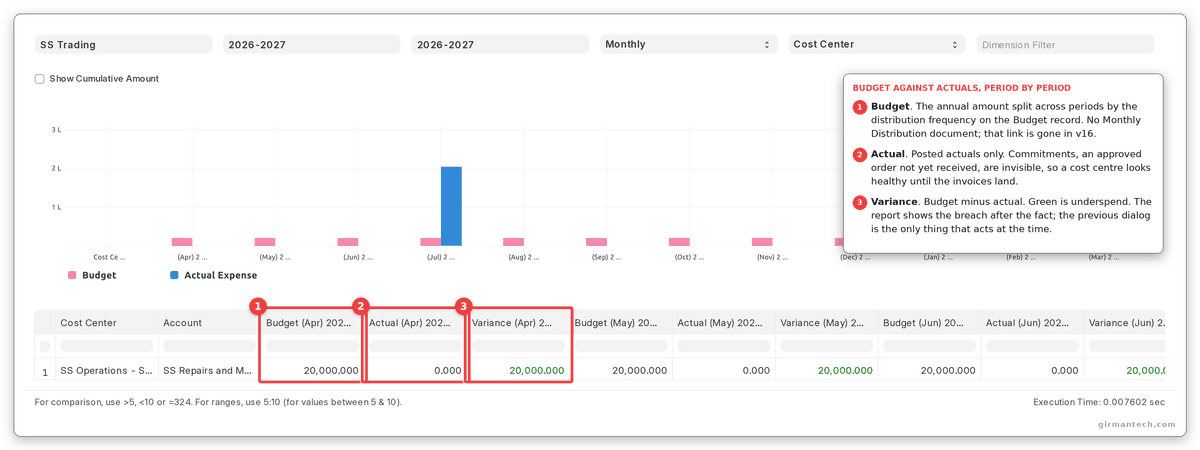Click the filter box under Budget (Apr)
The width and height of the screenshot is (1200, 450).
coord(312,346)
